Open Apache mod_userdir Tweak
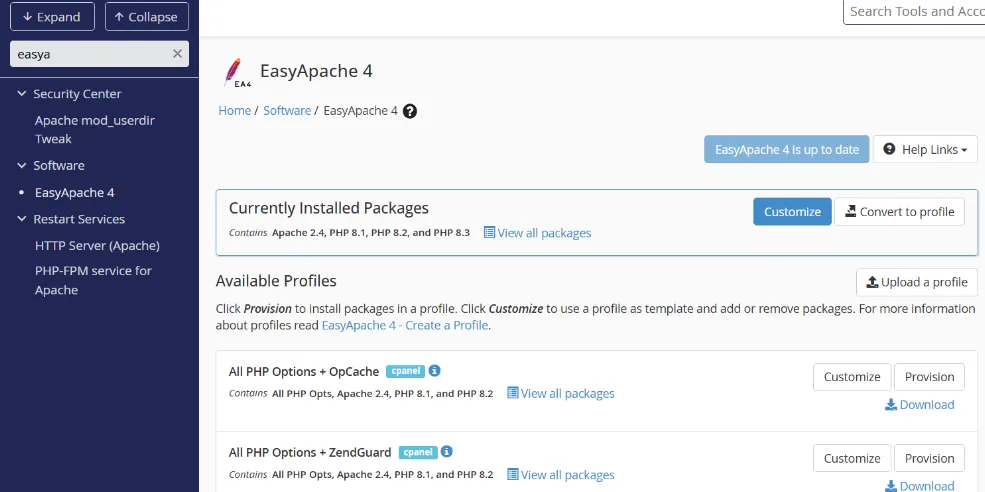The image size is (985, 492). [95, 129]
